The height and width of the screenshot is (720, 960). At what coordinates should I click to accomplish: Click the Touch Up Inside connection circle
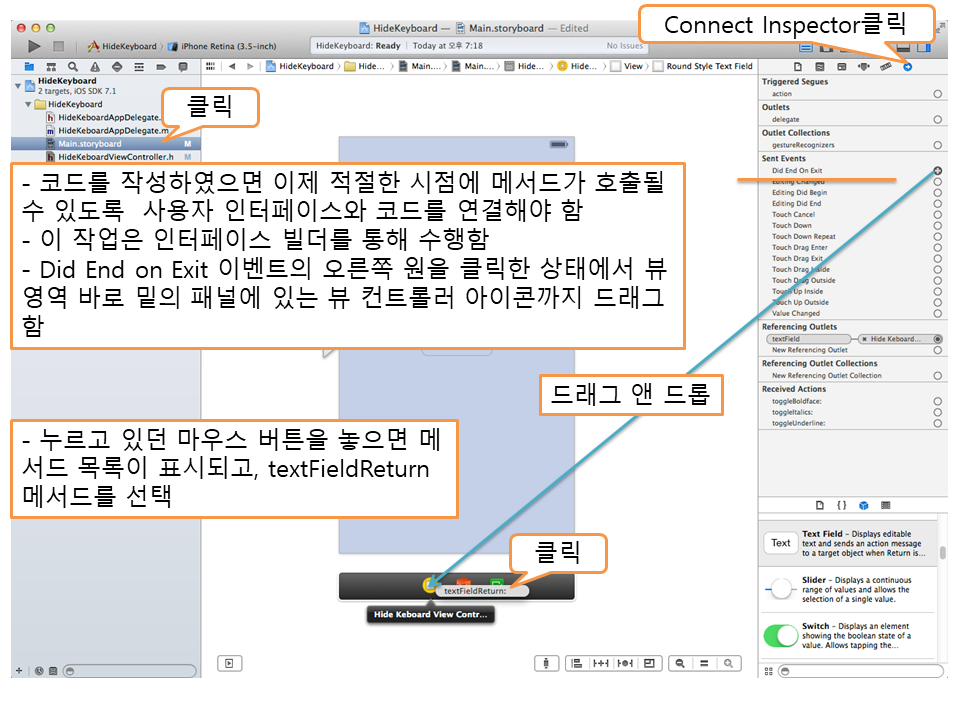tap(937, 291)
